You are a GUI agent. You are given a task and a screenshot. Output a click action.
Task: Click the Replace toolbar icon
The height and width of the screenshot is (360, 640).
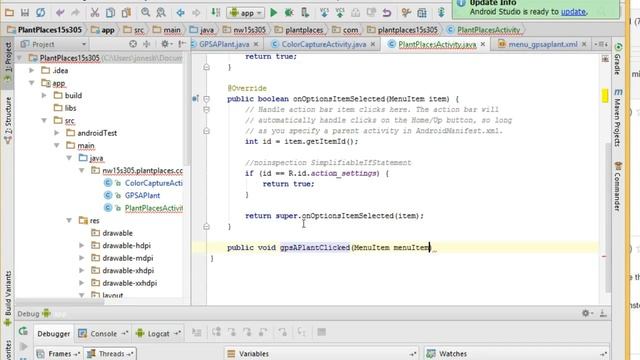tap(161, 13)
